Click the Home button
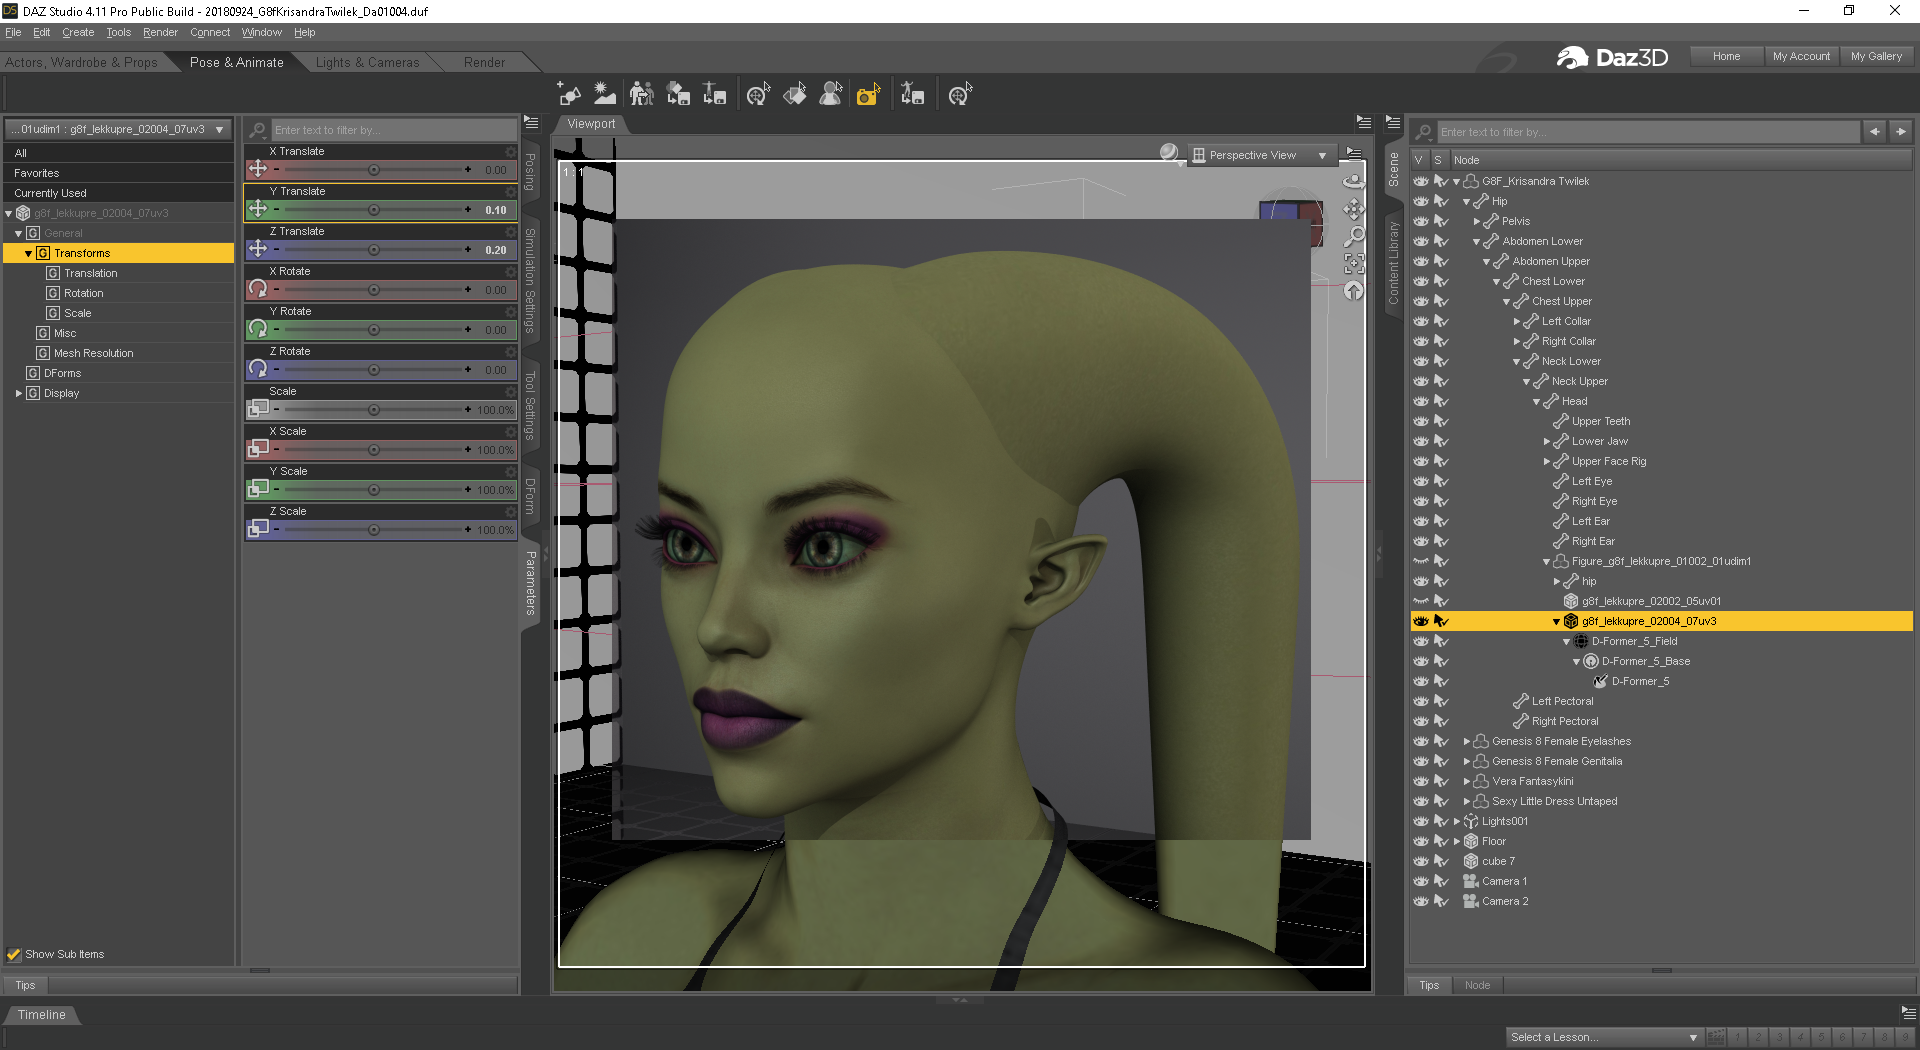Viewport: 1920px width, 1050px height. click(1726, 56)
